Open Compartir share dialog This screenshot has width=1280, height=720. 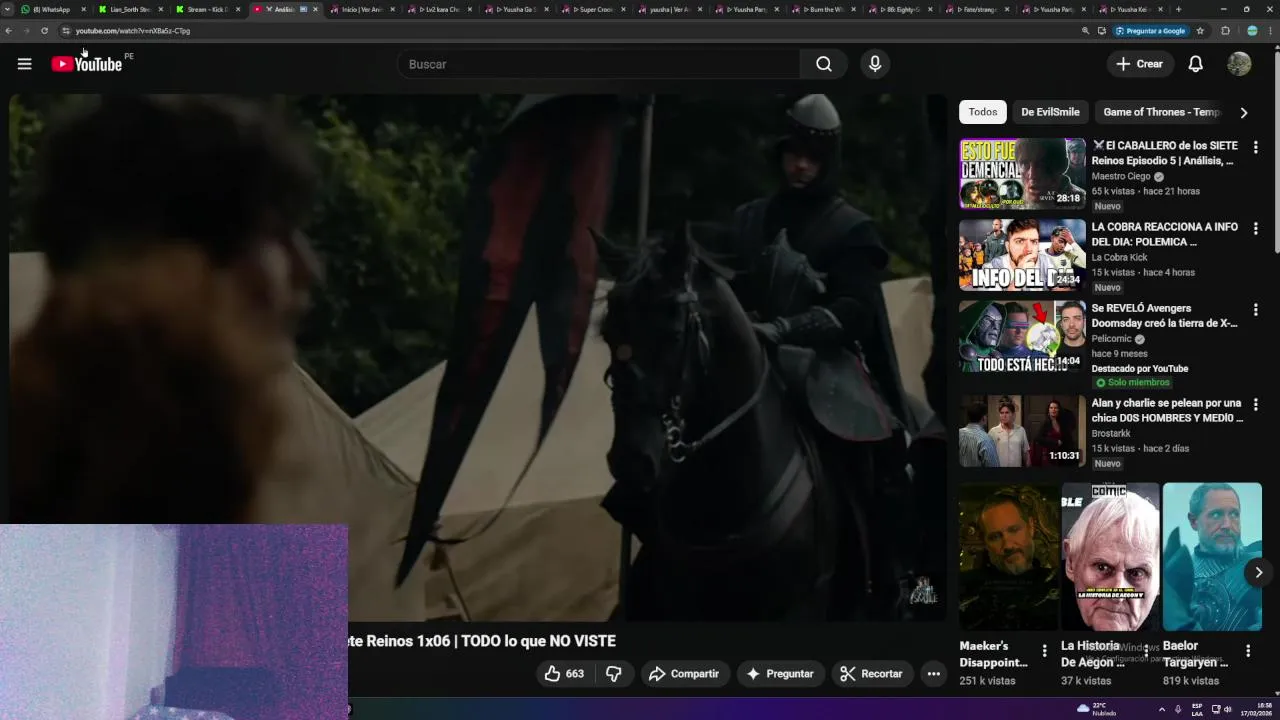click(x=685, y=674)
